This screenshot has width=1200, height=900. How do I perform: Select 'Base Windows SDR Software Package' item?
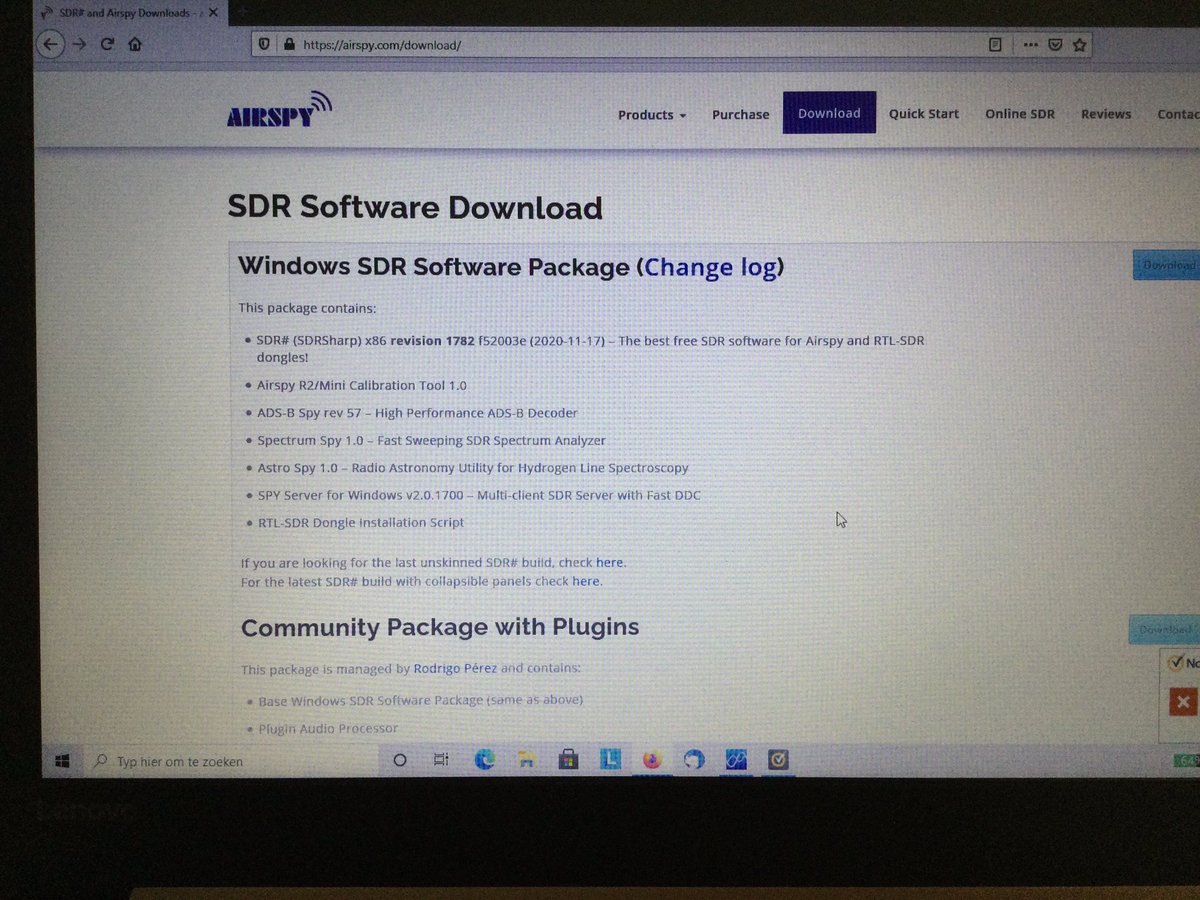[x=420, y=700]
